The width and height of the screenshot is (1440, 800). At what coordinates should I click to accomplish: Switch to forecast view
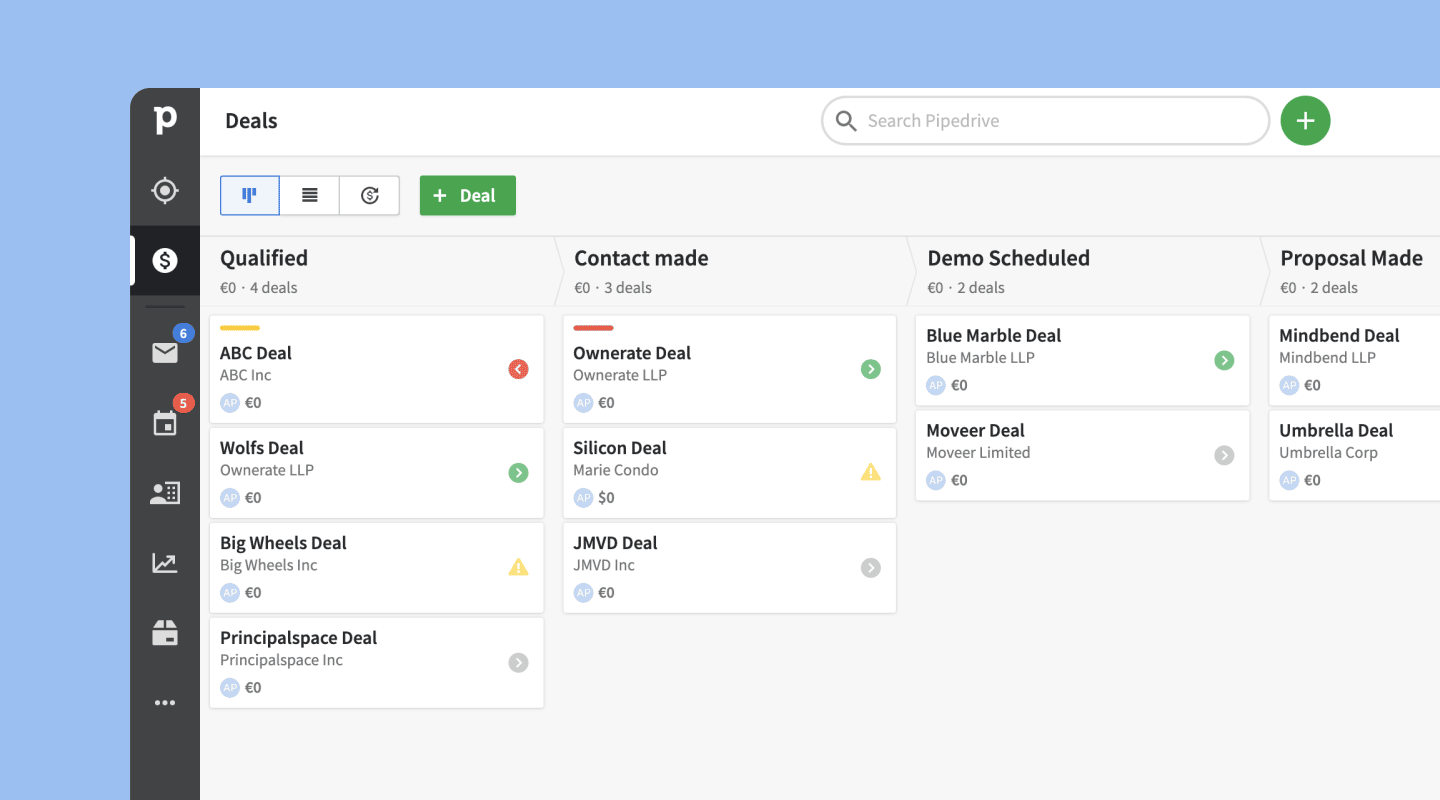(370, 196)
